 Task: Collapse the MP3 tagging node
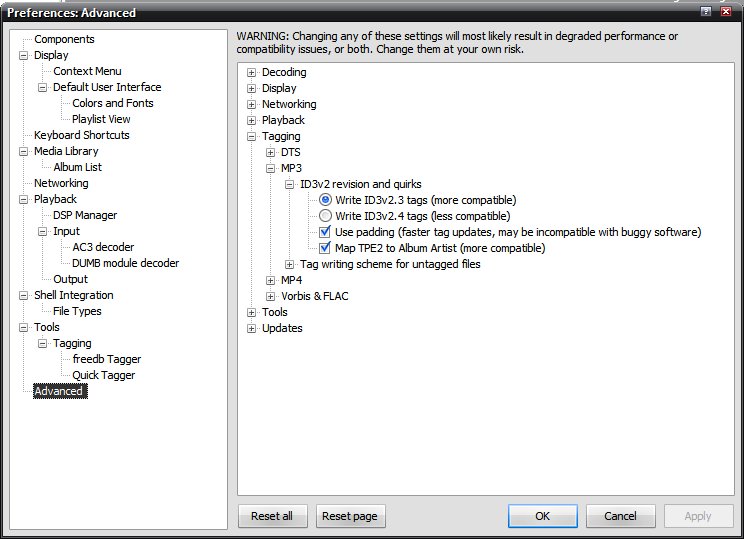(271, 168)
